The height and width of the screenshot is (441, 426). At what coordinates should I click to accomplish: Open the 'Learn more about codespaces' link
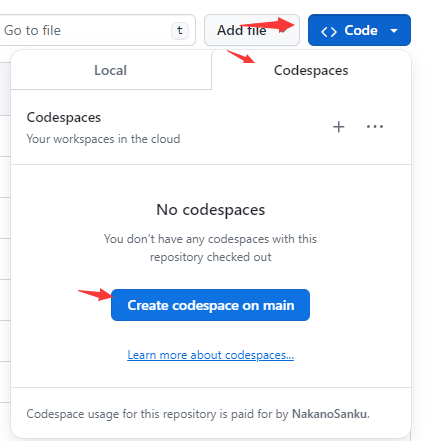click(210, 355)
